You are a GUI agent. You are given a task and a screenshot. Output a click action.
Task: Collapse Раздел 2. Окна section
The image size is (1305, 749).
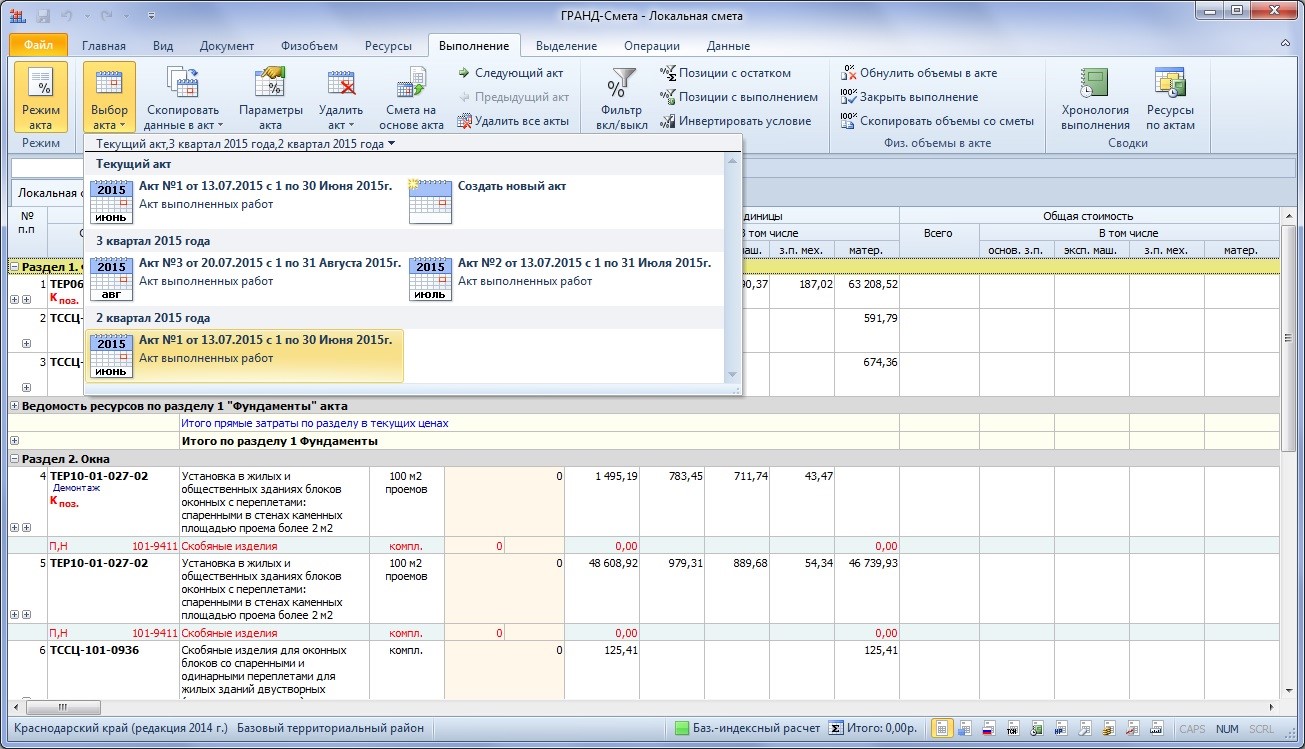point(14,459)
